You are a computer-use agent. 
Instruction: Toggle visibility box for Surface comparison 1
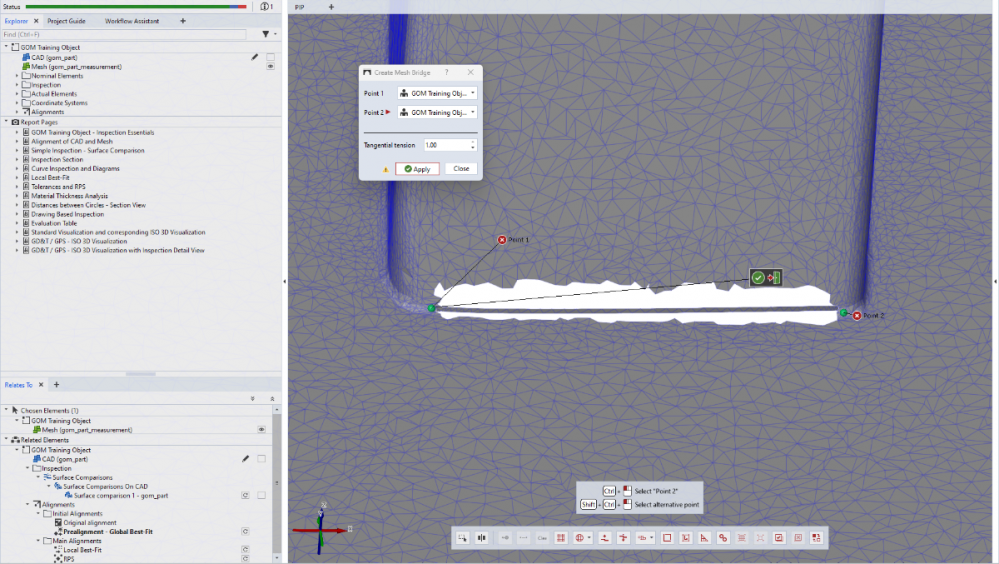[x=261, y=495]
